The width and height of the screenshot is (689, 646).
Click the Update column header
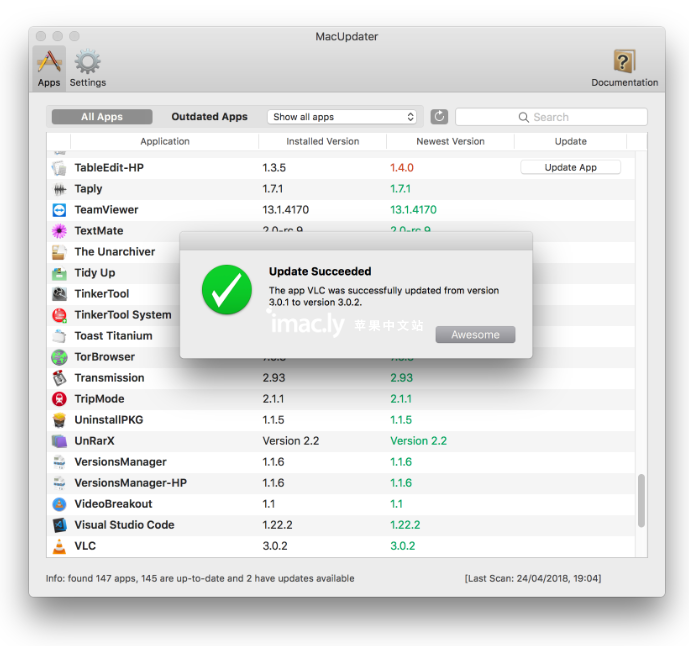coord(570,142)
